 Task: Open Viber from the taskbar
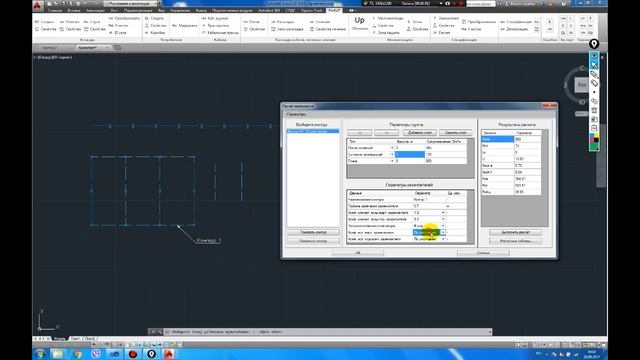click(96, 354)
